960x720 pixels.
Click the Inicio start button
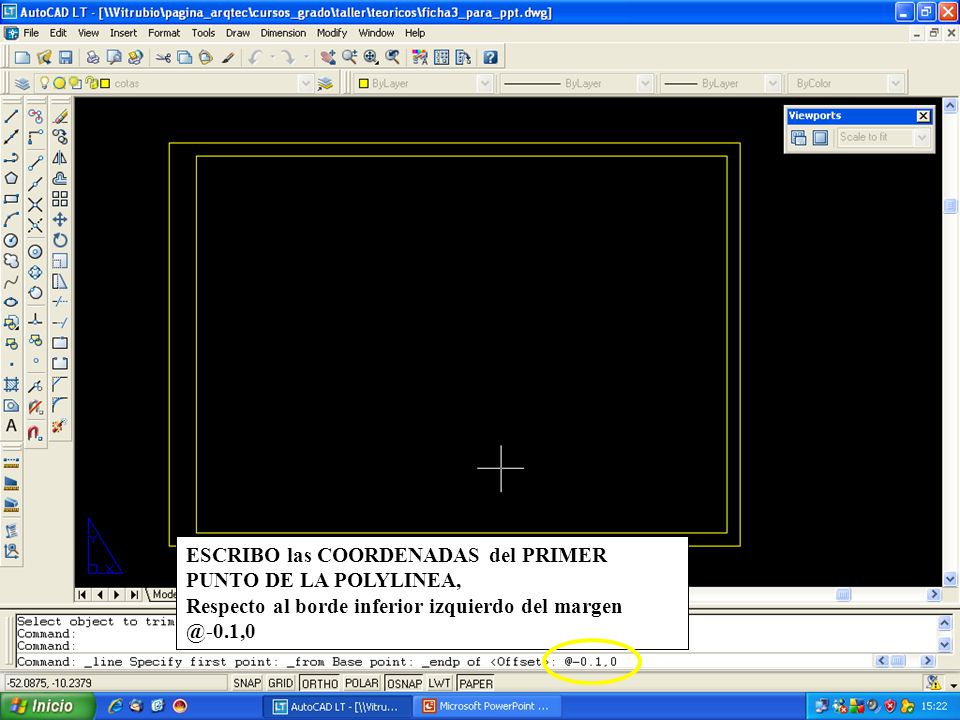coord(48,706)
